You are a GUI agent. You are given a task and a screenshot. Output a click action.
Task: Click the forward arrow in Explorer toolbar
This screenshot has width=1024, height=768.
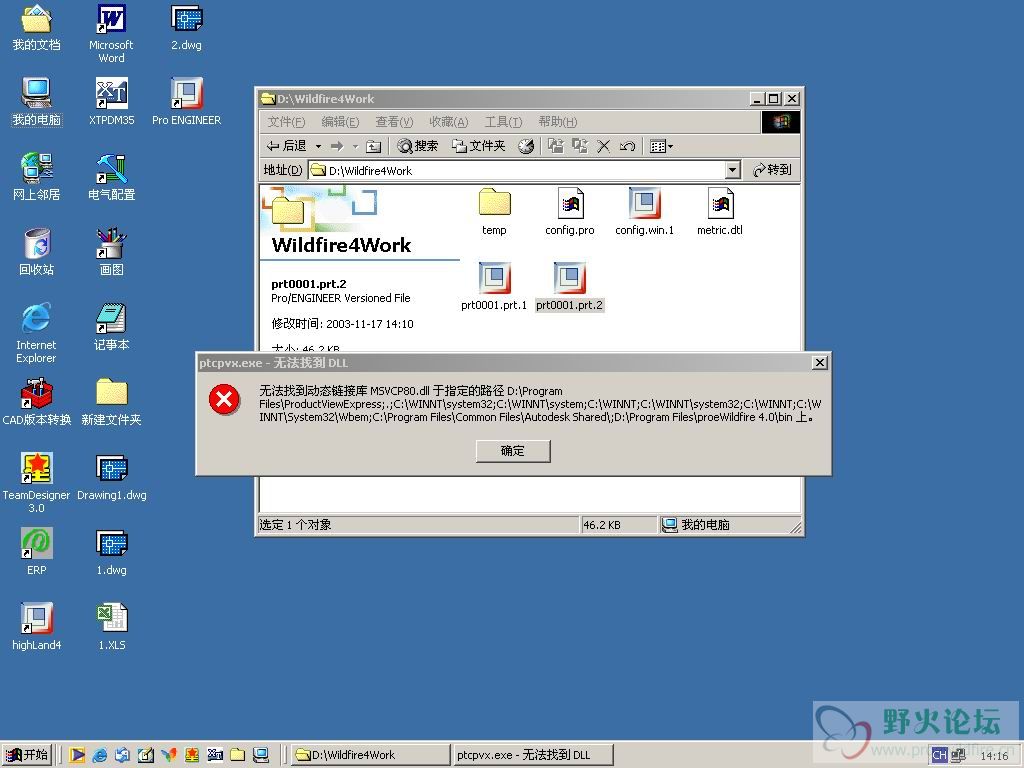point(337,146)
